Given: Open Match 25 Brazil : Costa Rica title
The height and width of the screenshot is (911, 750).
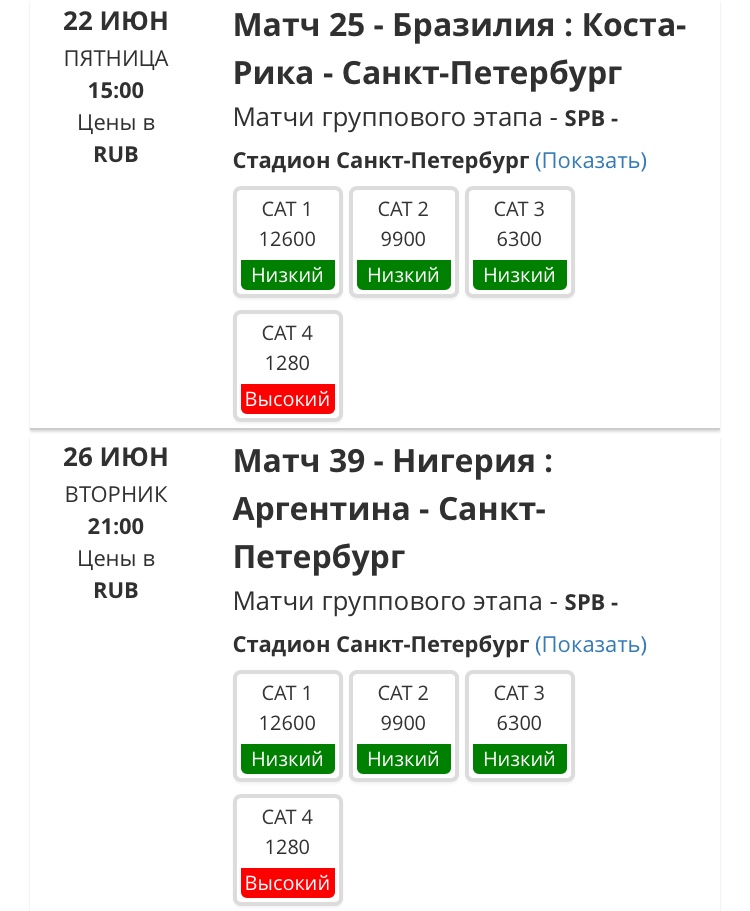Looking at the screenshot, I should [459, 48].
